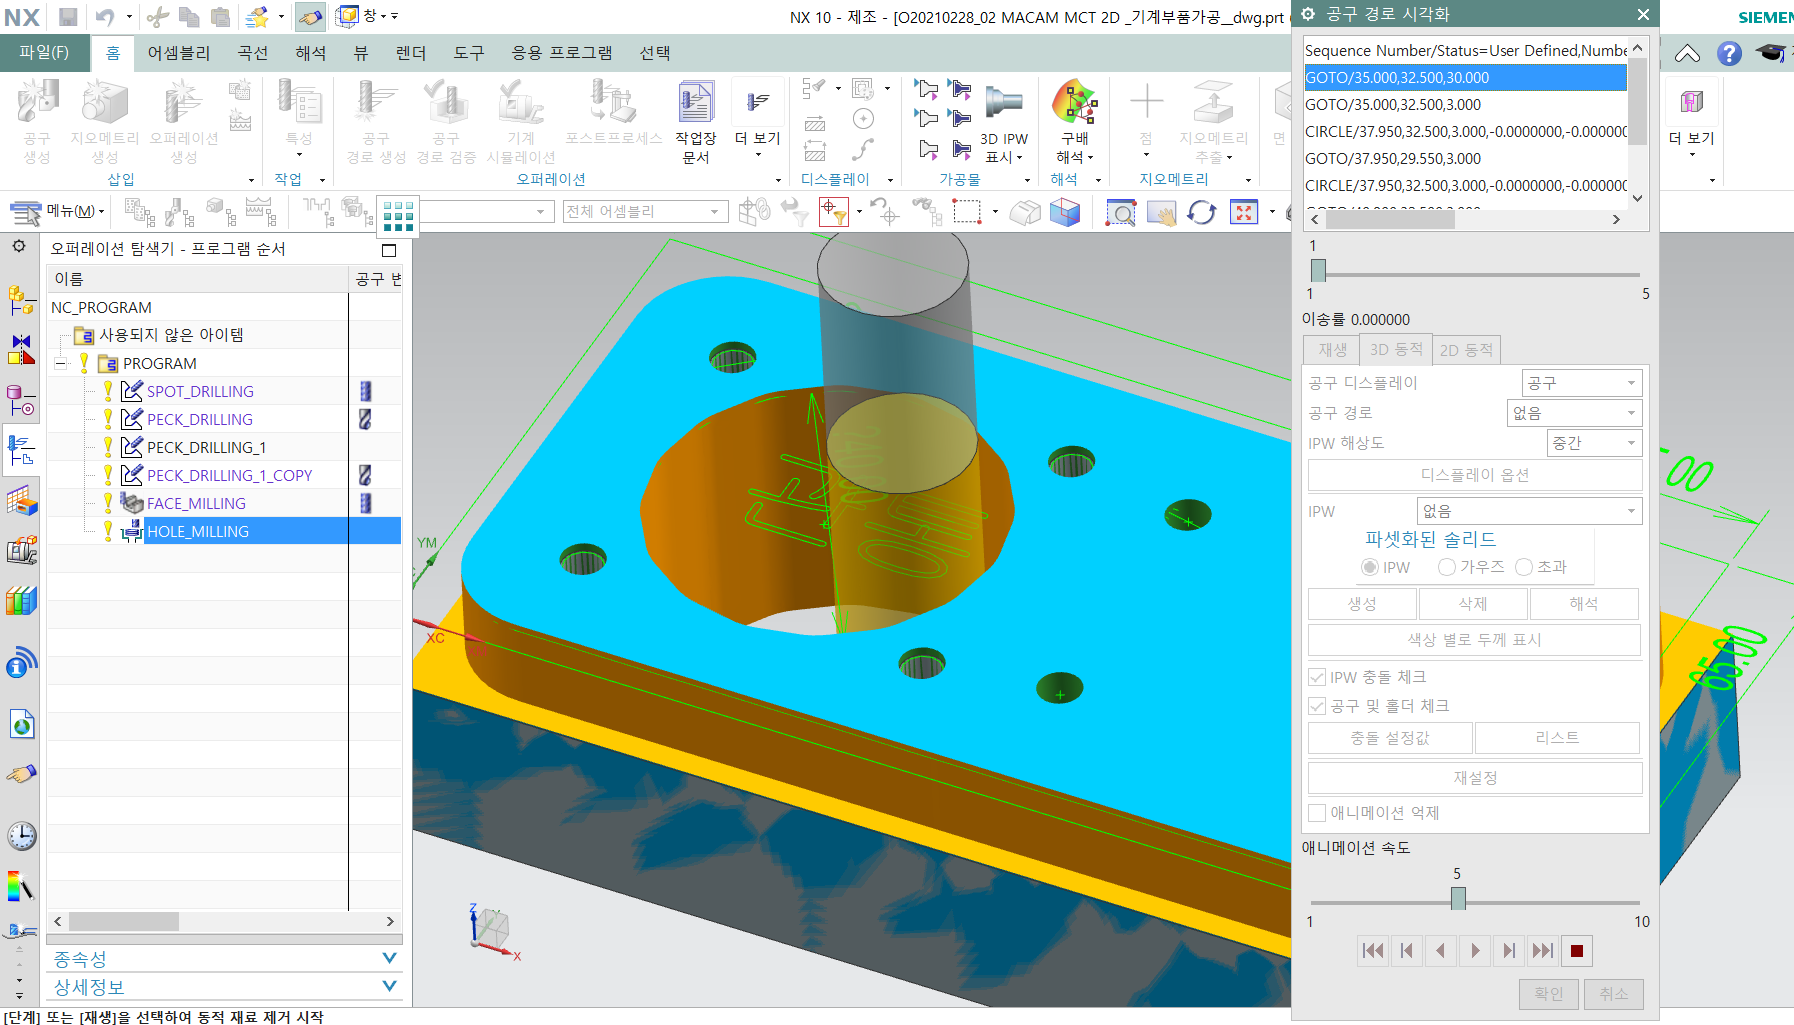1794x1025 pixels.
Task: Switch to the Assembly ribbon tab
Action: 179,53
